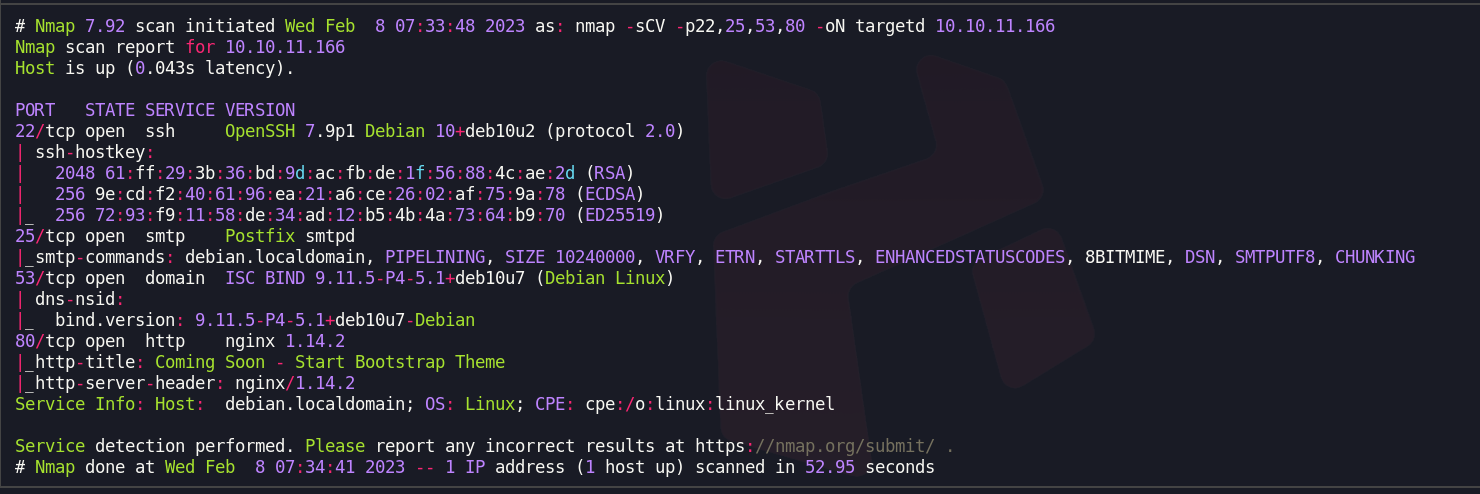Viewport: 1480px width, 494px height.
Task: Click the ECDSA hostkey label
Action: click(x=615, y=194)
